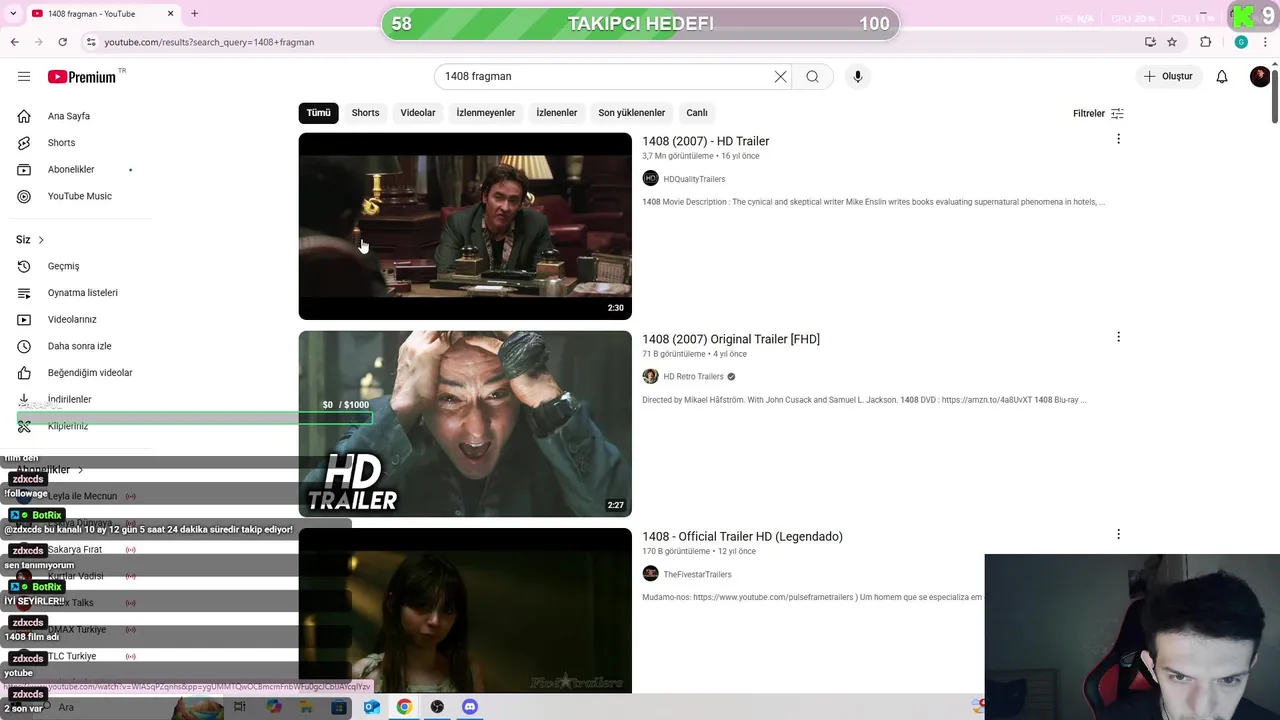Open Daha sonra izle in the sidebar

[80, 346]
